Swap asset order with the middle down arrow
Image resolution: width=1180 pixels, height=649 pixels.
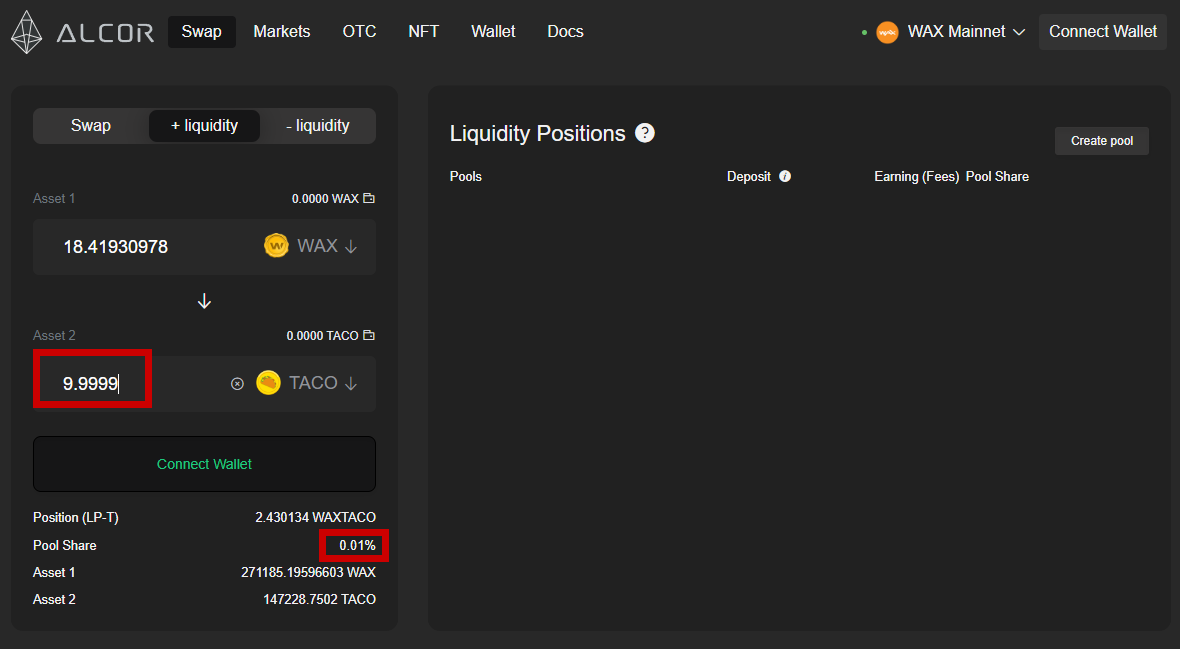click(x=204, y=301)
